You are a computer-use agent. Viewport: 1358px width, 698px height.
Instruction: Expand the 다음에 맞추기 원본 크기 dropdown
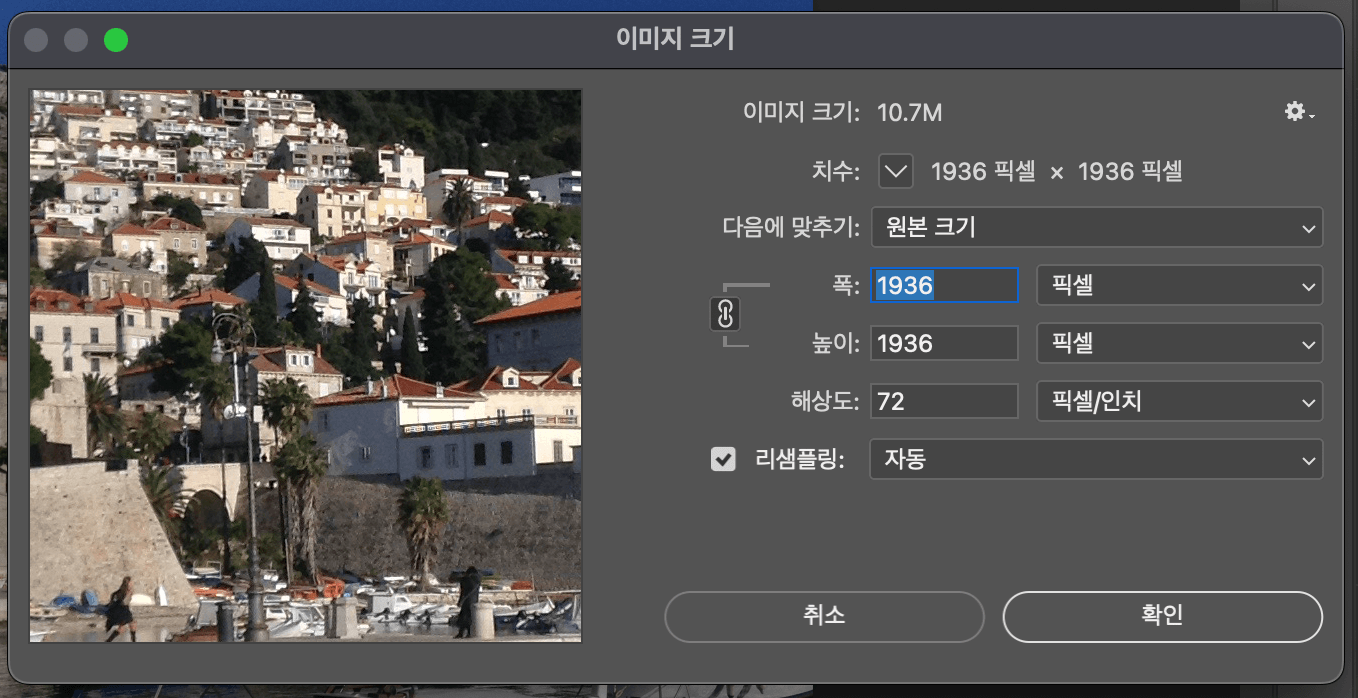pos(1097,228)
